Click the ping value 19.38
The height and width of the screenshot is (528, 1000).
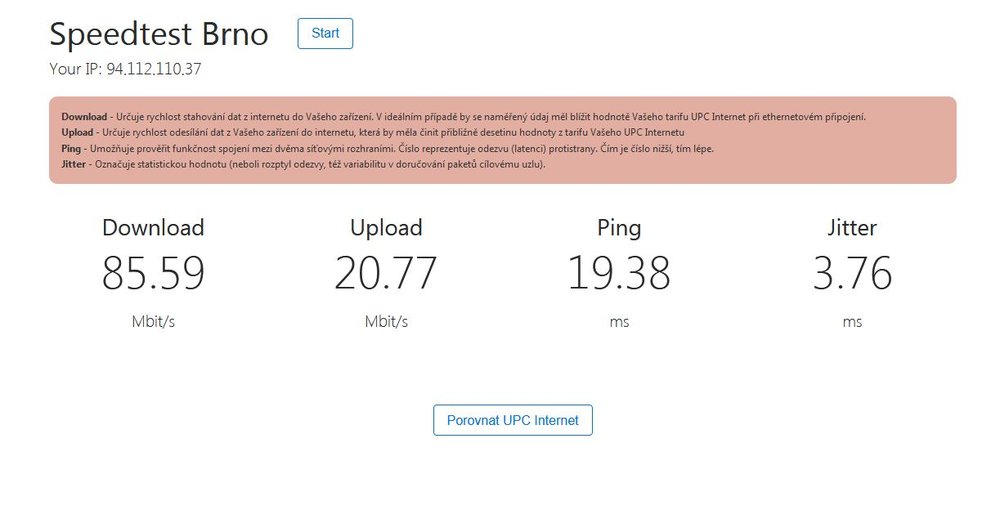619,273
